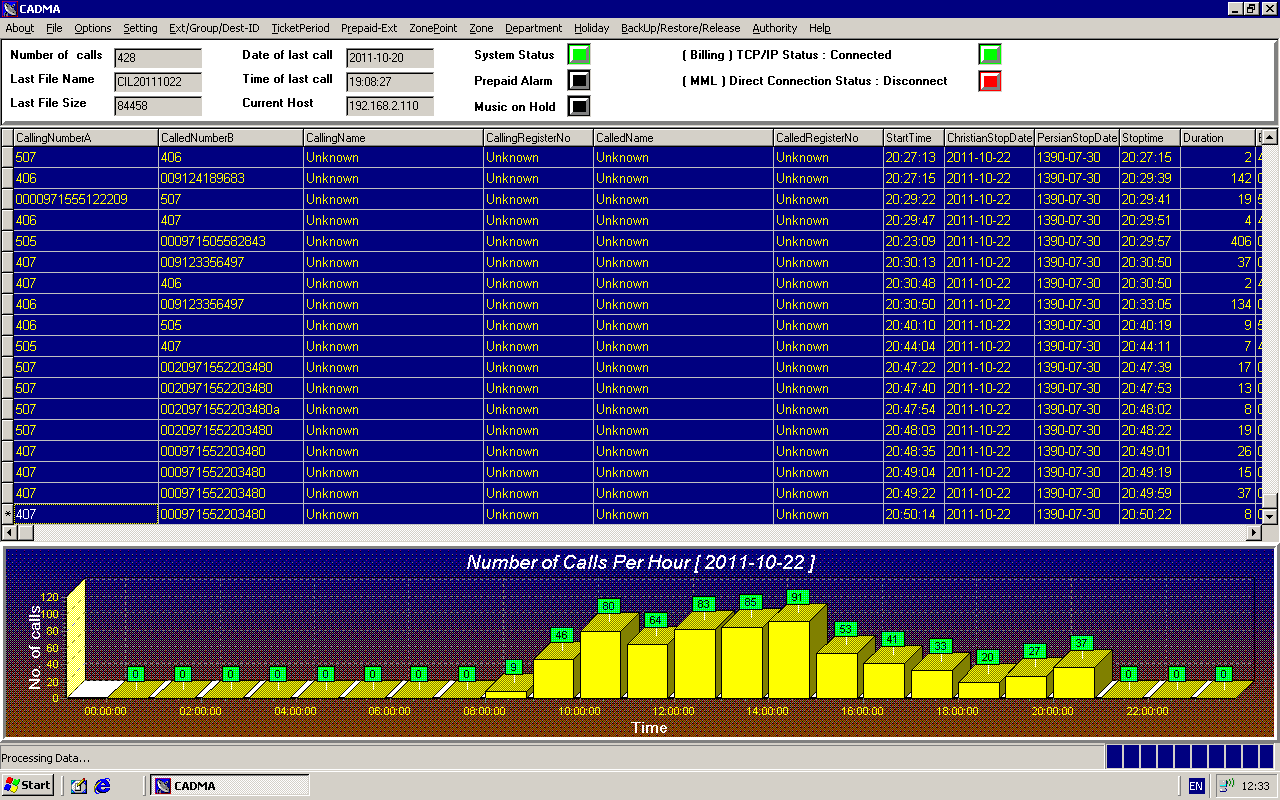
Task: Click the Duration column header
Action: (x=1217, y=138)
